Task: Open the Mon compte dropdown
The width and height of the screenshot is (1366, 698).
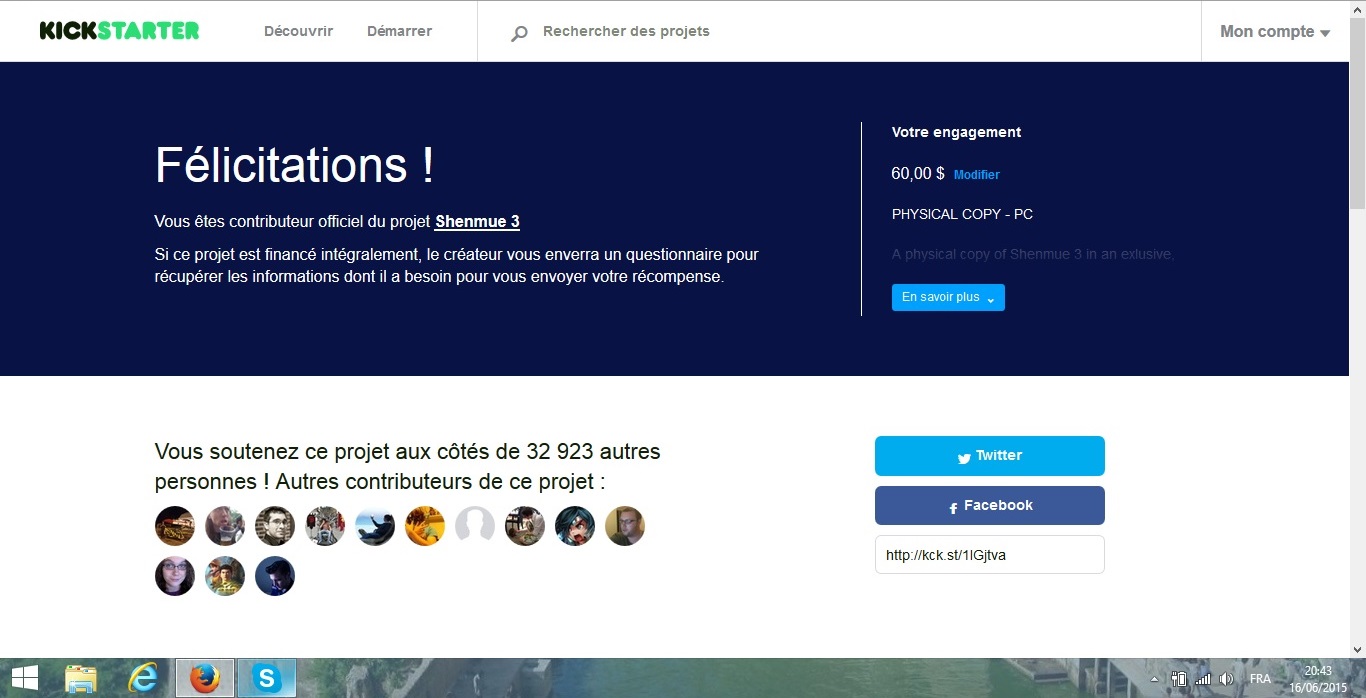Action: click(1274, 32)
